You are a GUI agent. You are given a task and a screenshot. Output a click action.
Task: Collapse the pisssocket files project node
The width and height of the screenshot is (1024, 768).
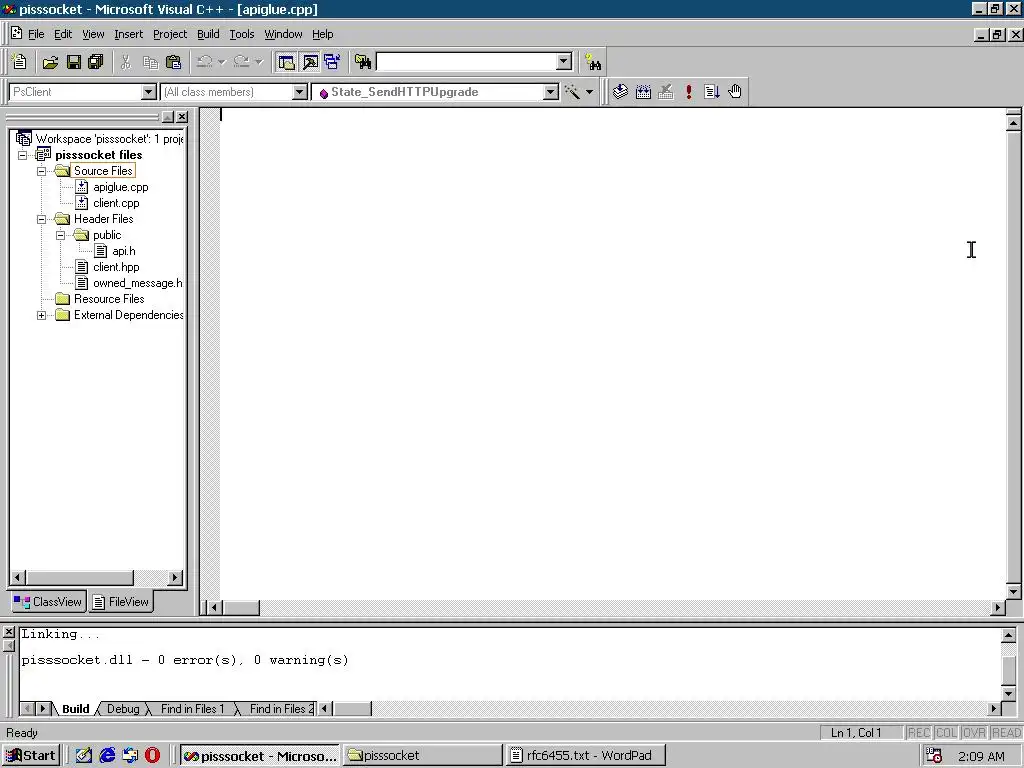[23, 155]
